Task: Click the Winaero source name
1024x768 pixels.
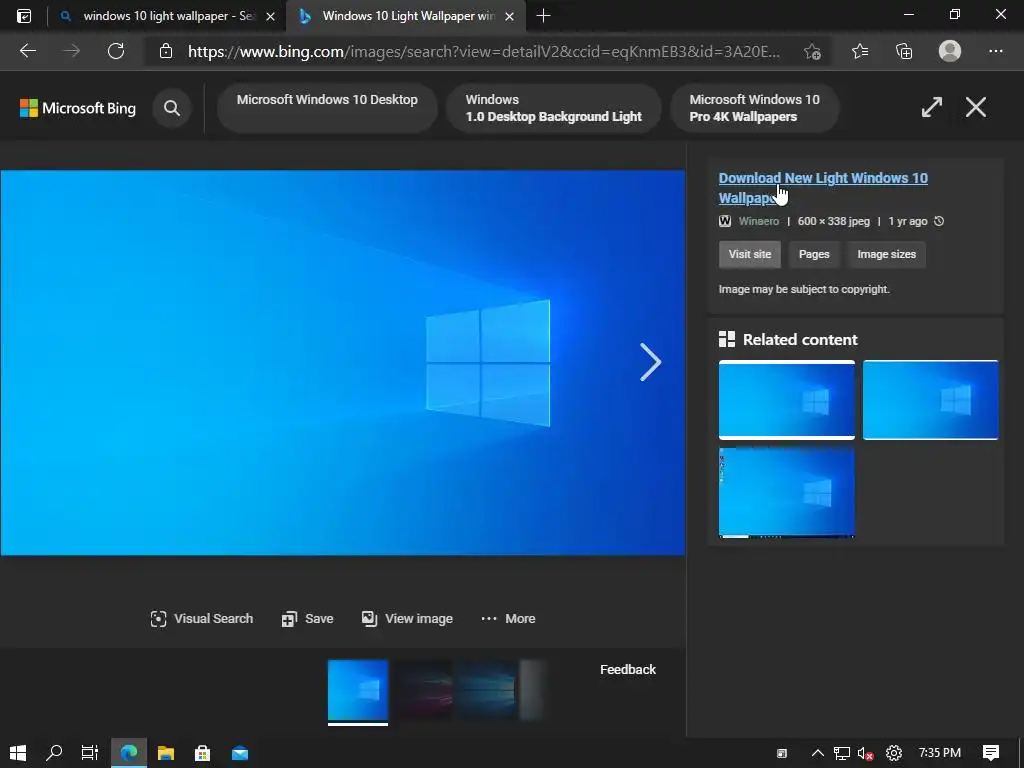Action: tap(759, 221)
